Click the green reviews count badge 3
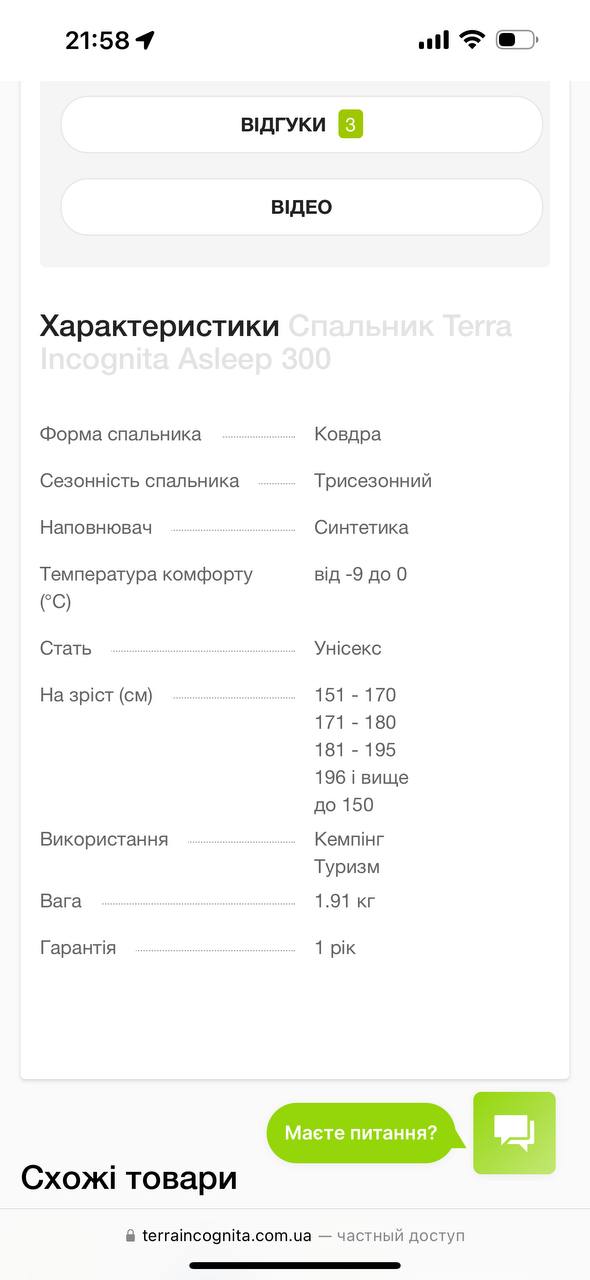 (x=350, y=125)
